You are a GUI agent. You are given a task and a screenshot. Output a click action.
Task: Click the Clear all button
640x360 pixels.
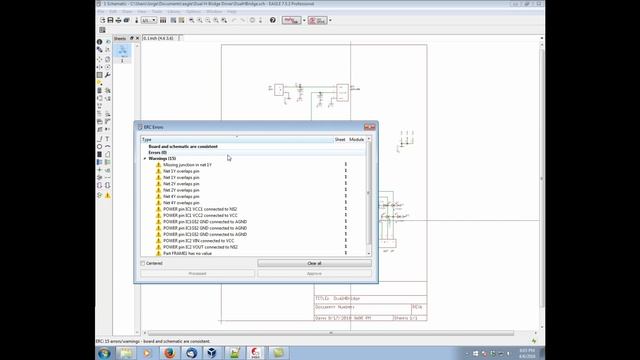314,263
